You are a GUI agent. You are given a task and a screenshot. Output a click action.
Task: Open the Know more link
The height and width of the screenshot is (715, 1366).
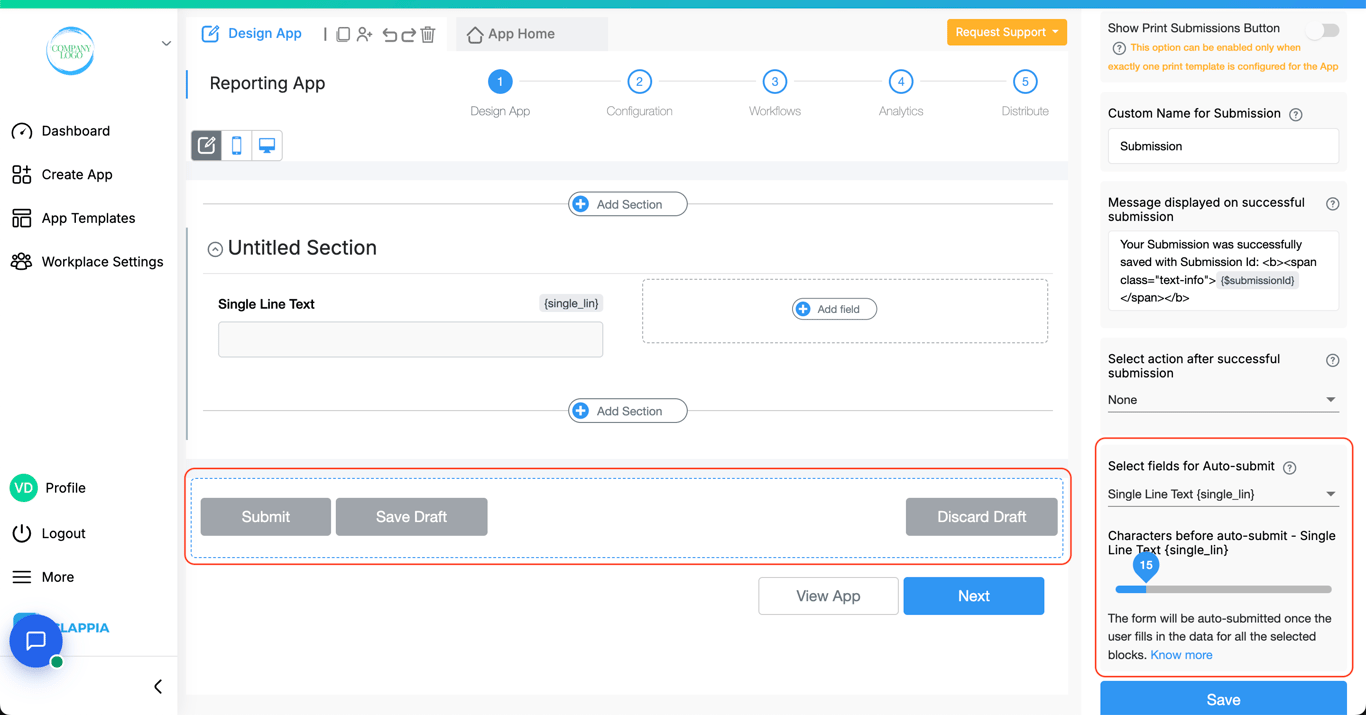(1181, 655)
